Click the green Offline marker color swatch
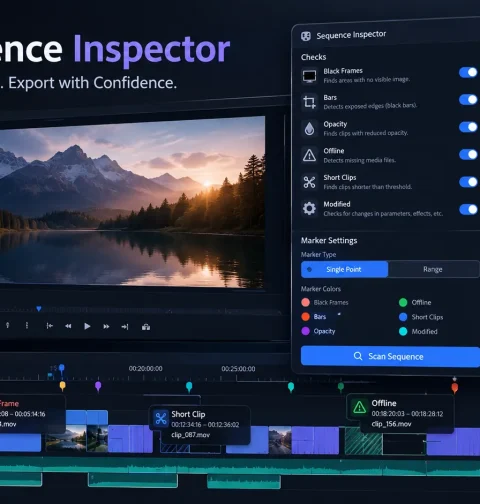The height and width of the screenshot is (504, 480). [x=403, y=302]
